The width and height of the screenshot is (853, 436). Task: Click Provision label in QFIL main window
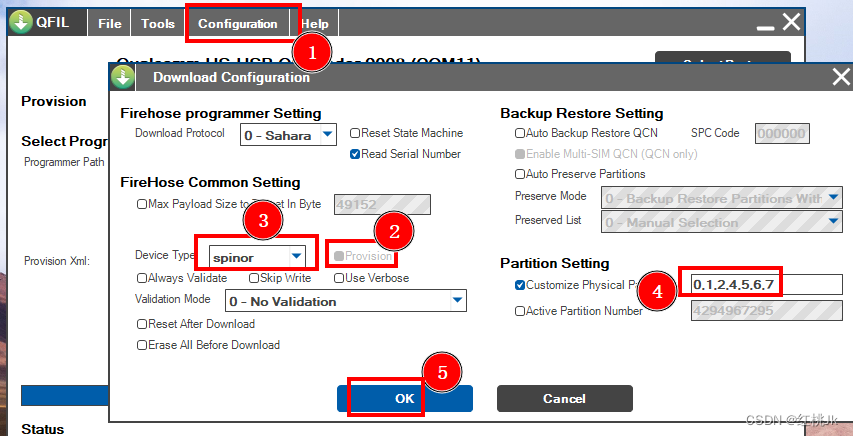coord(53,101)
